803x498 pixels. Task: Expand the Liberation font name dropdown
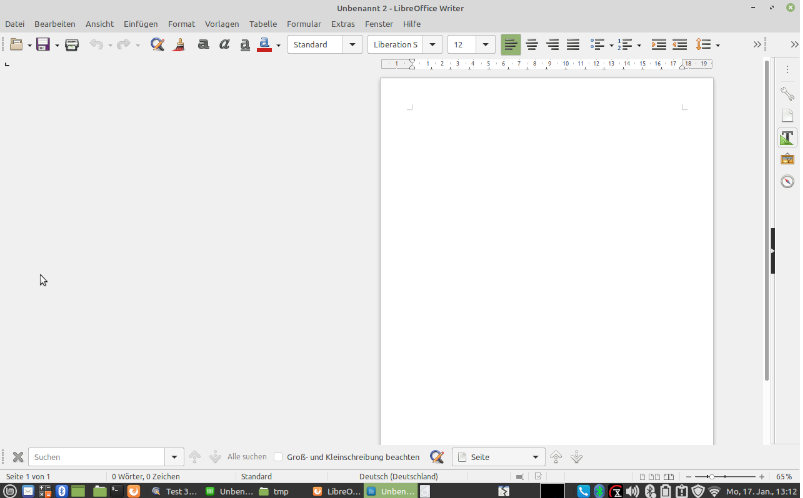432,45
